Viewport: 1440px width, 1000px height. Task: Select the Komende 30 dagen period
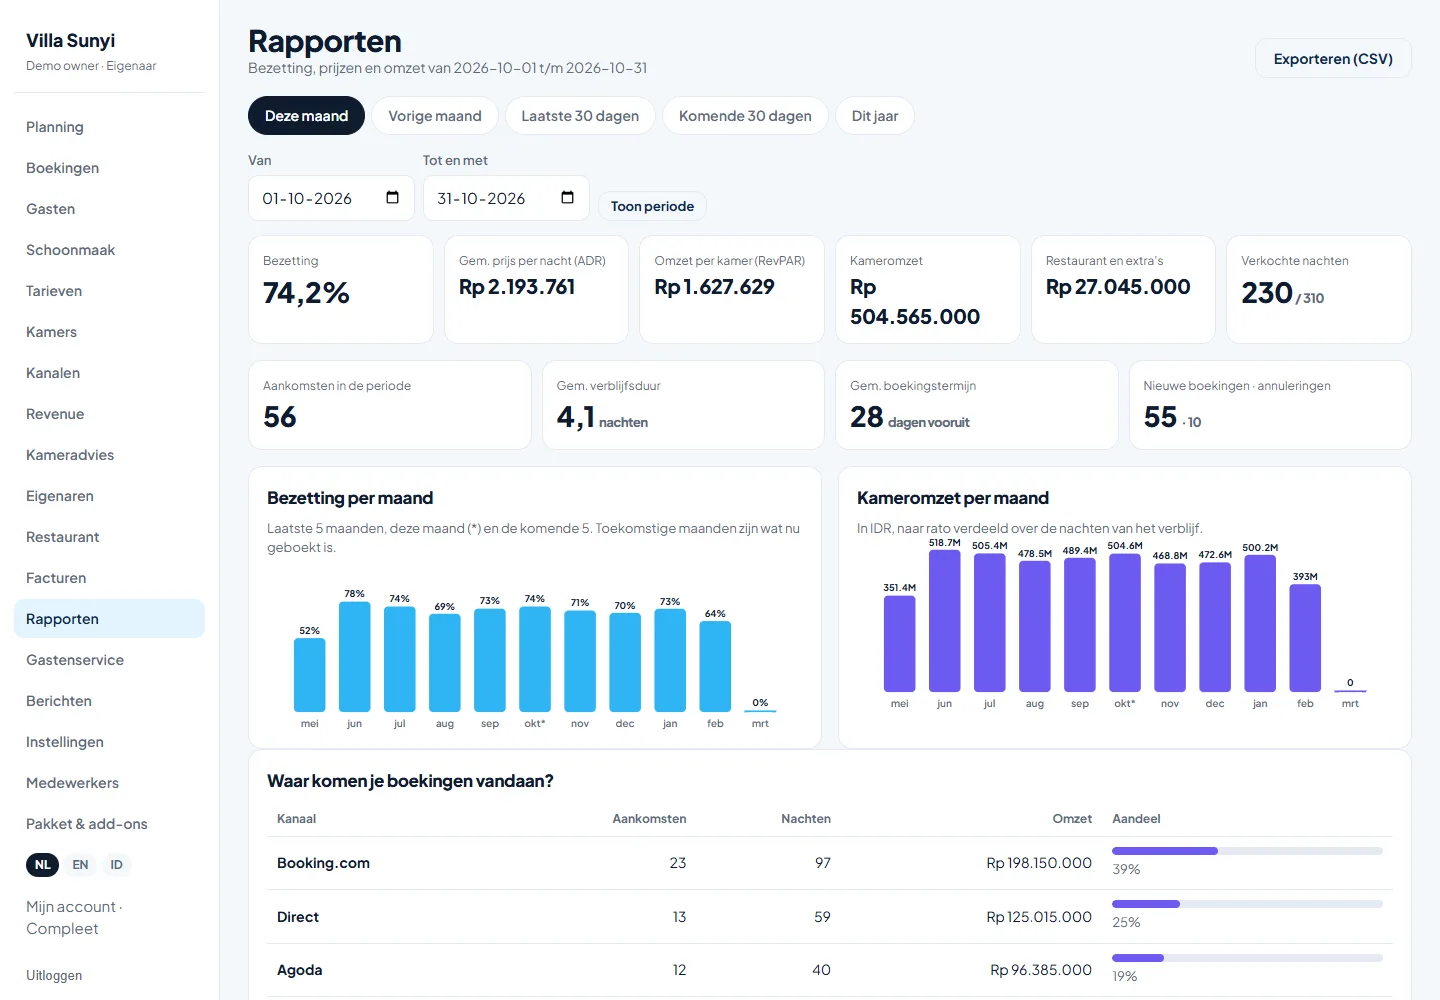(745, 116)
